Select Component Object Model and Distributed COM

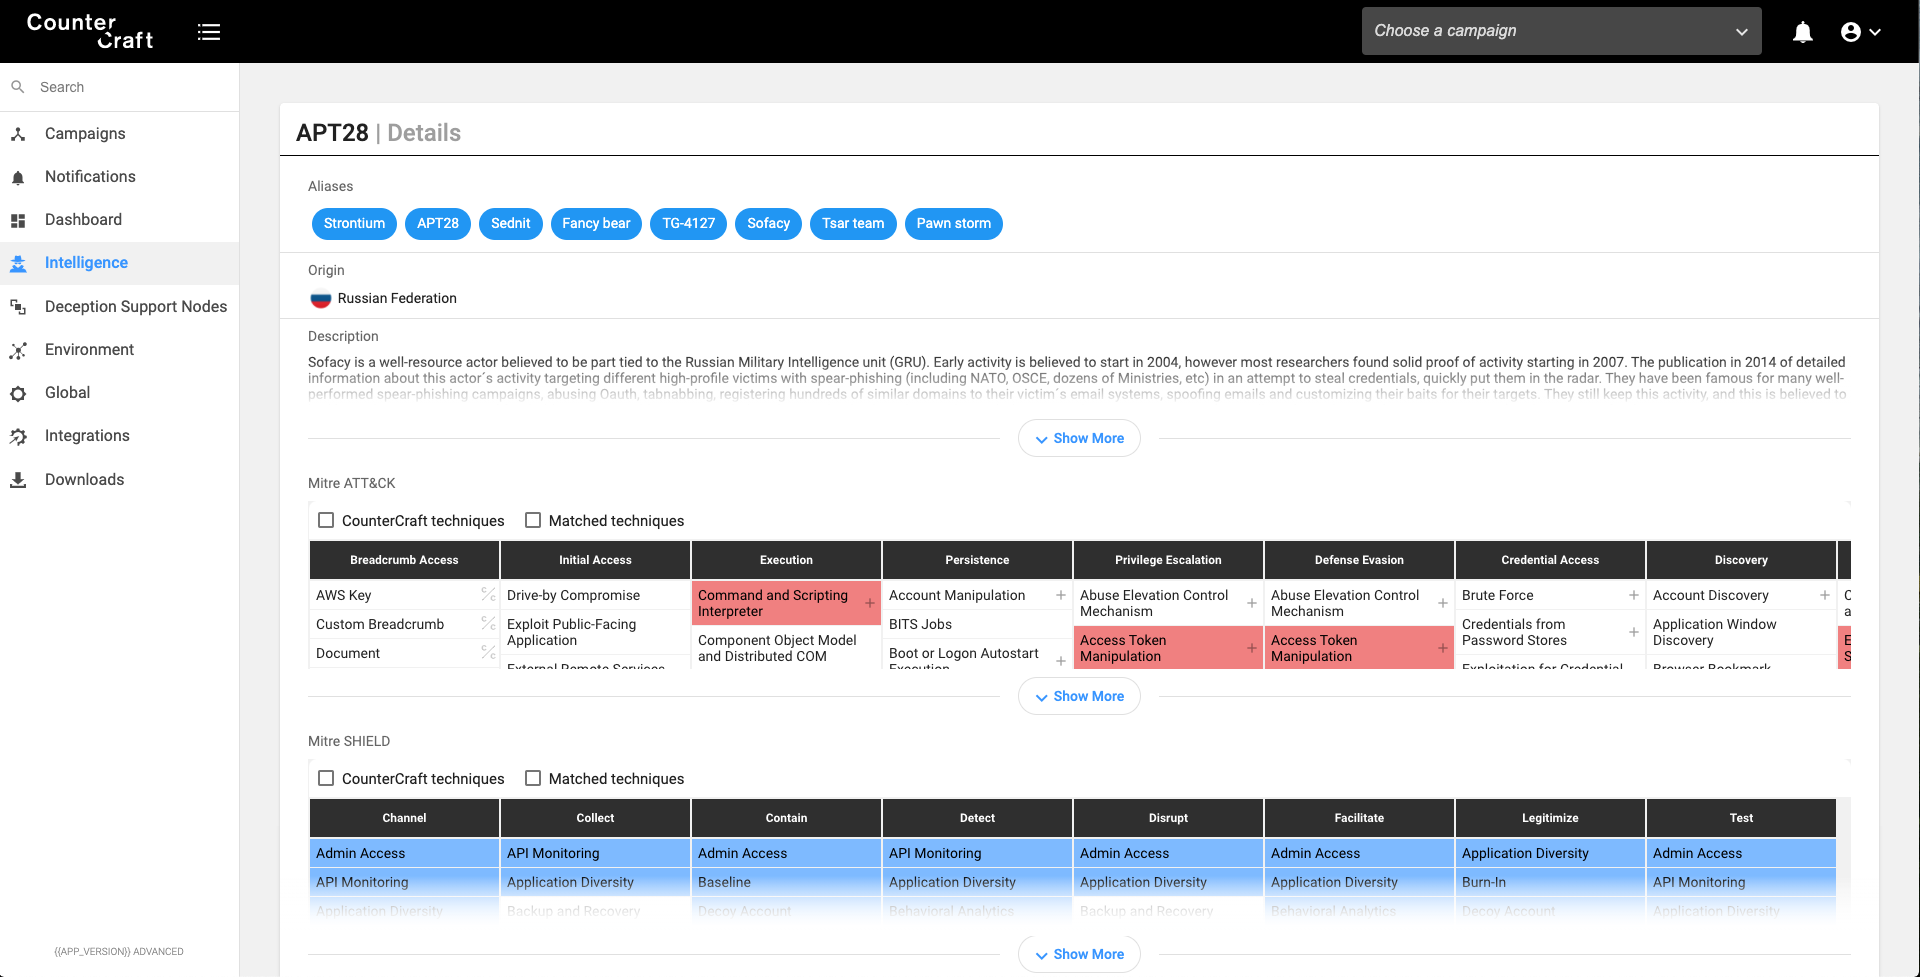click(786, 648)
